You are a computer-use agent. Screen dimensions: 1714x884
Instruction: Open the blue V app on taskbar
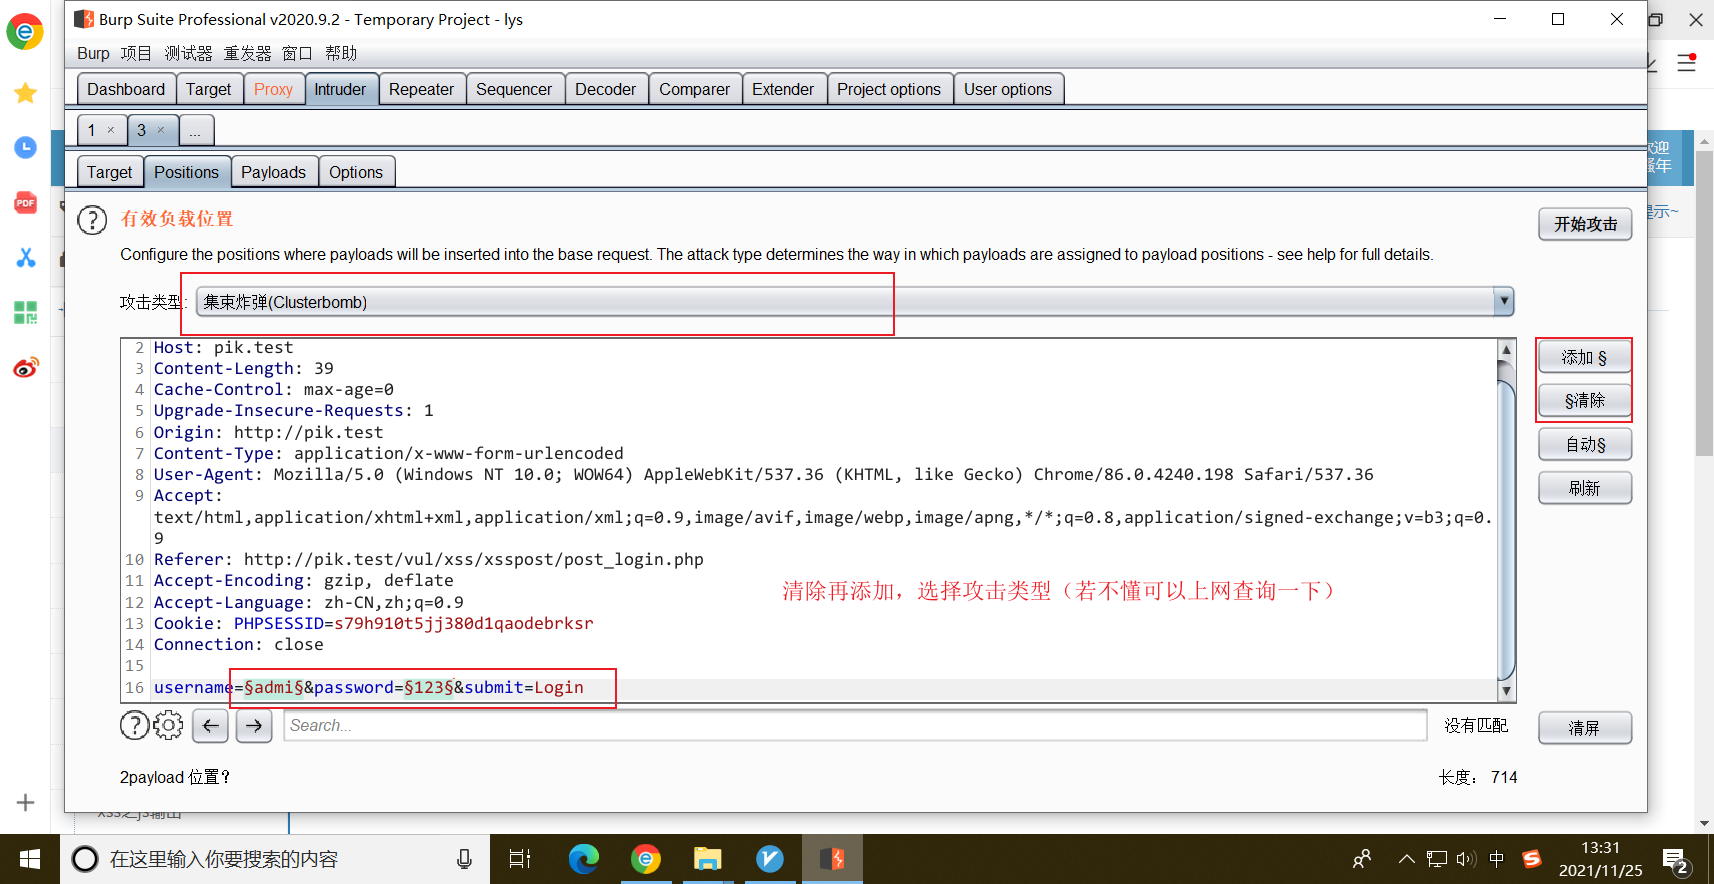point(770,859)
